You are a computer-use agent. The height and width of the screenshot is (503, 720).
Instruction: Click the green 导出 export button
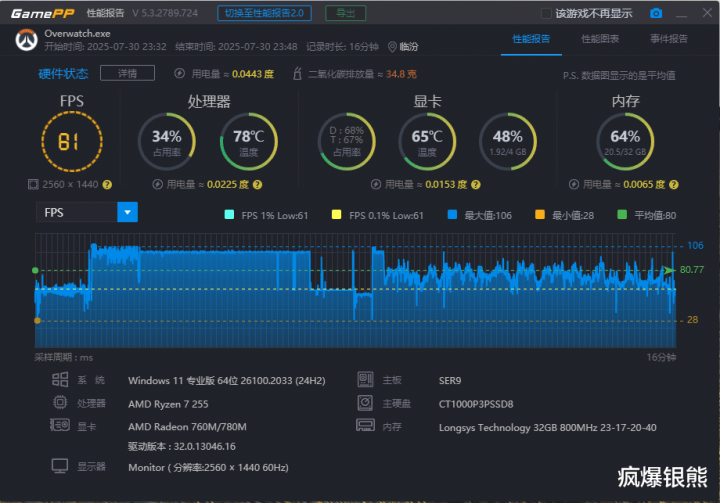[x=346, y=13]
